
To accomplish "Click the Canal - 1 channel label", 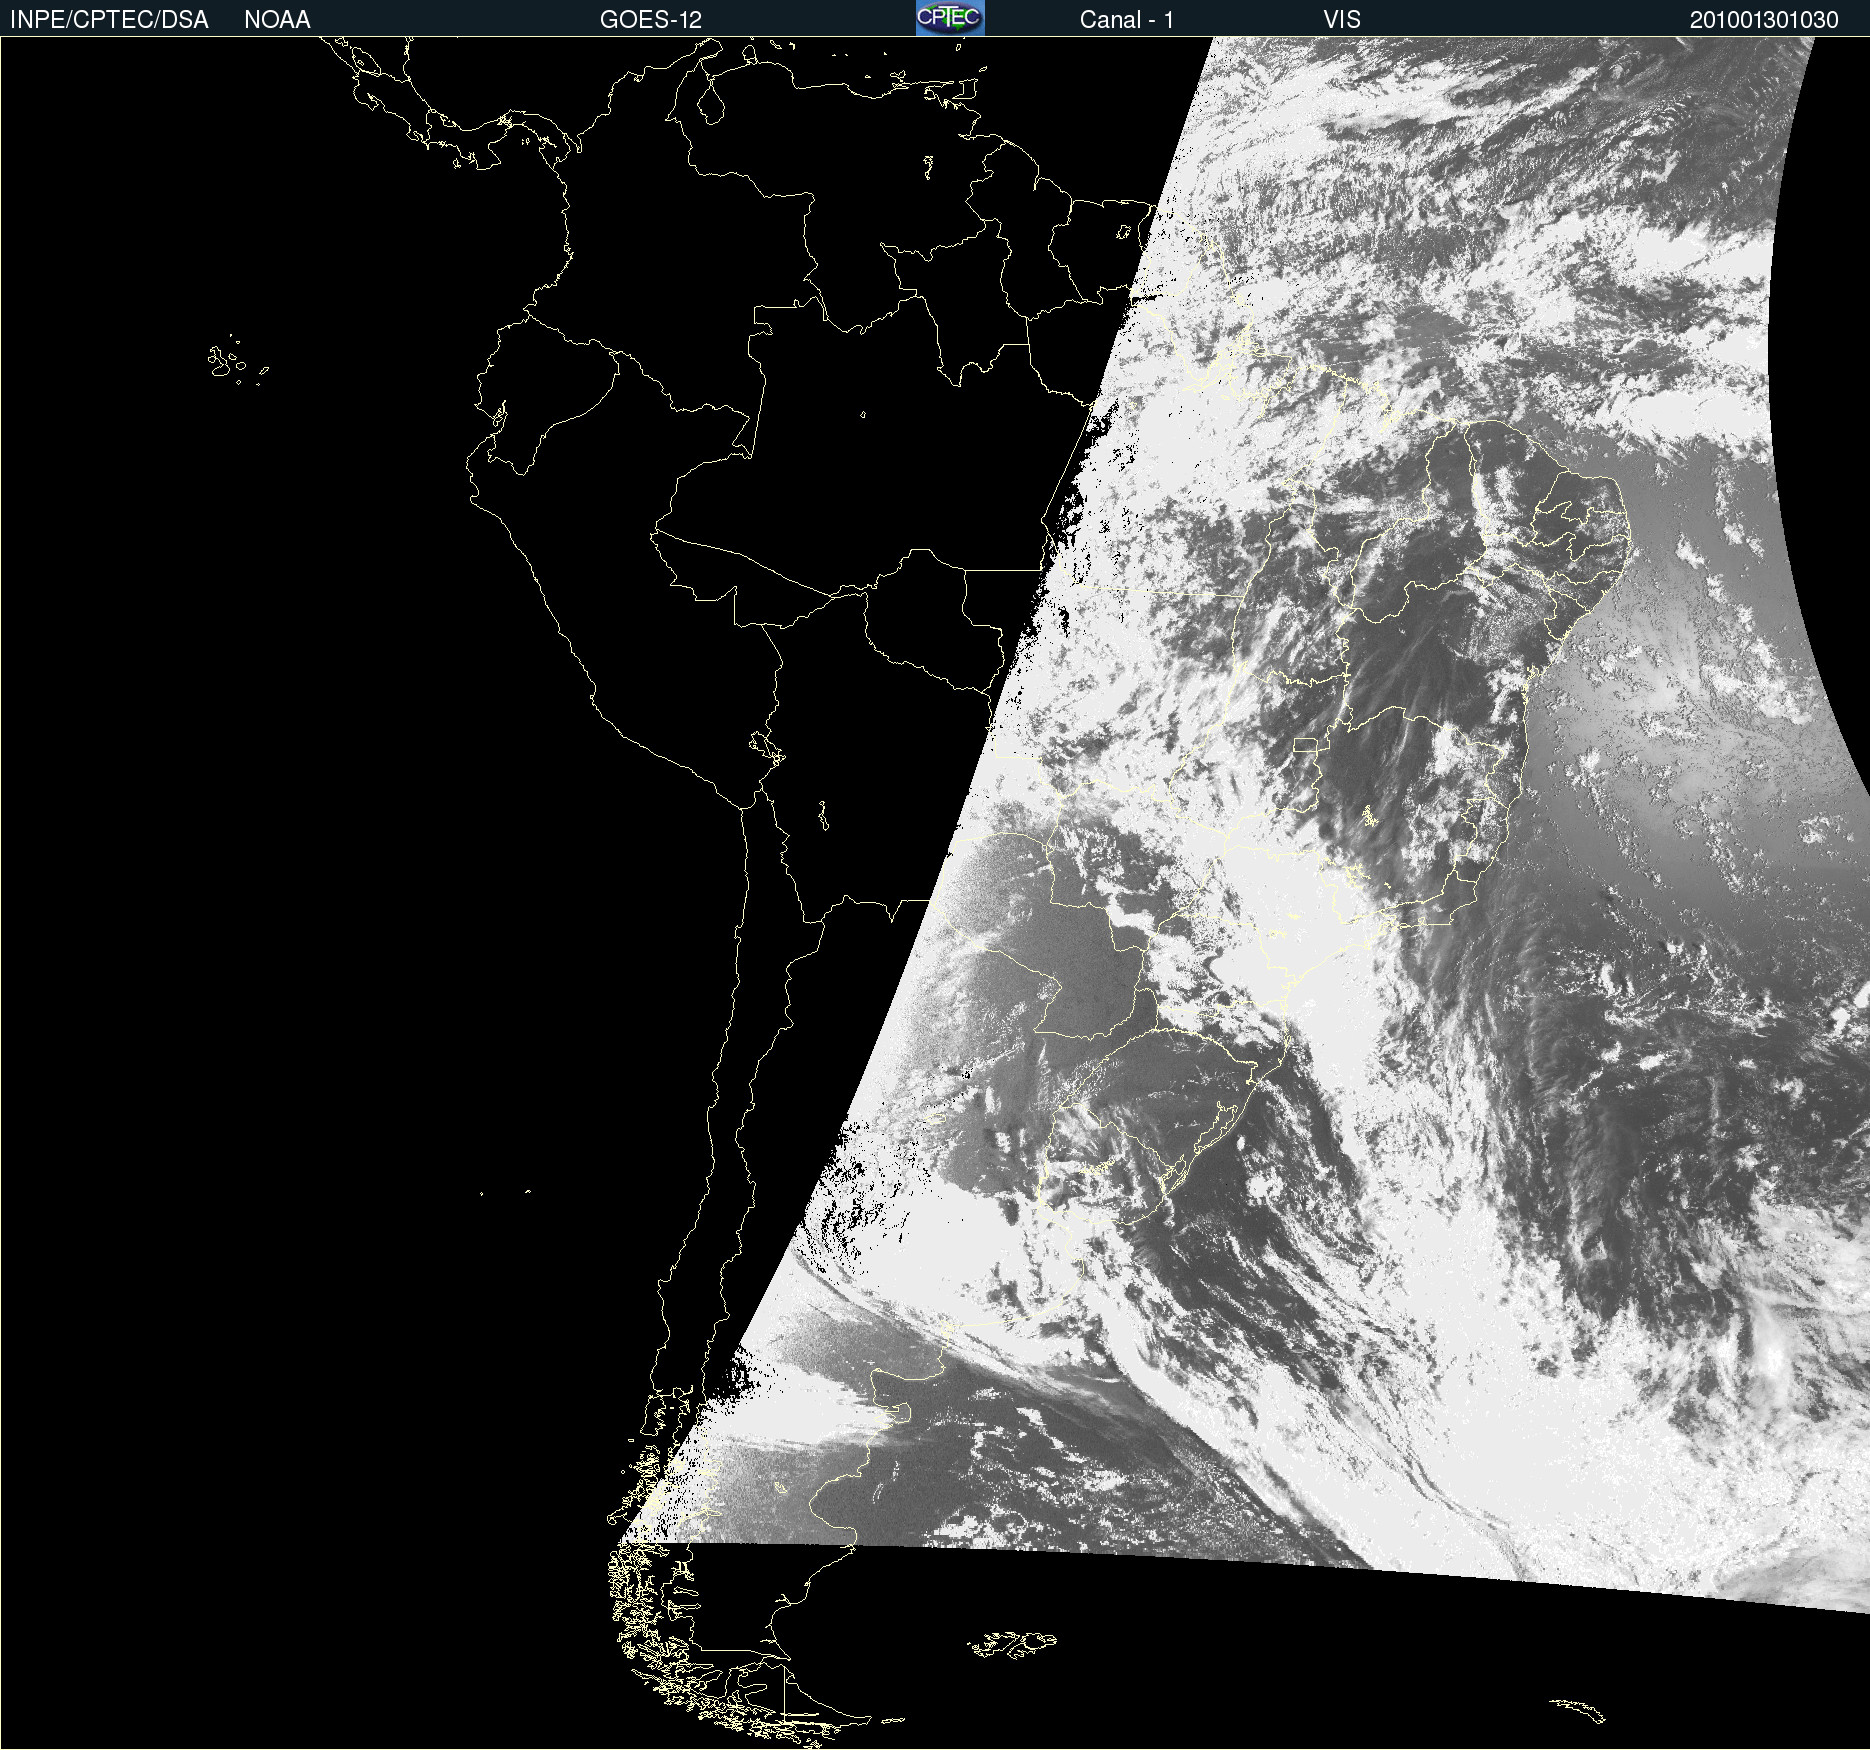I will 1127,20.
